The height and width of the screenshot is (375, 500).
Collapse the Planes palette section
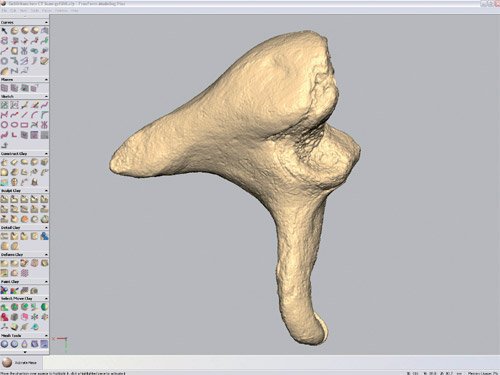(x=46, y=80)
